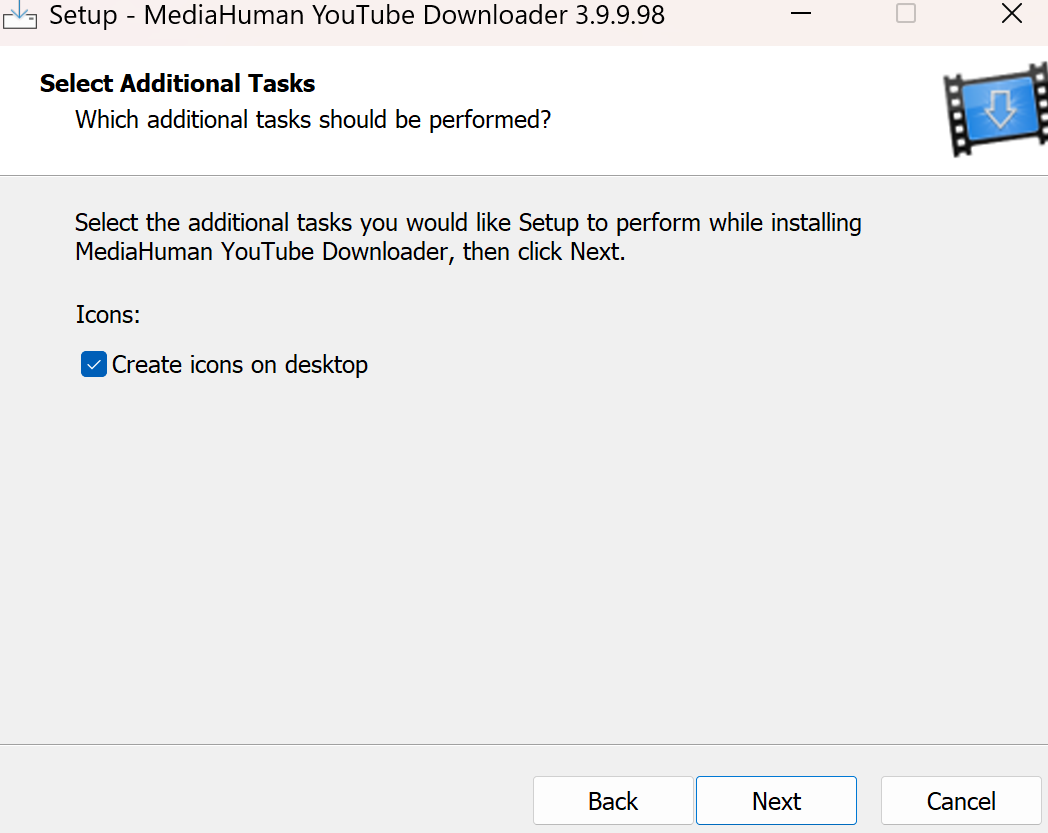
Task: Click the installer icon in the title bar
Action: [x=21, y=15]
